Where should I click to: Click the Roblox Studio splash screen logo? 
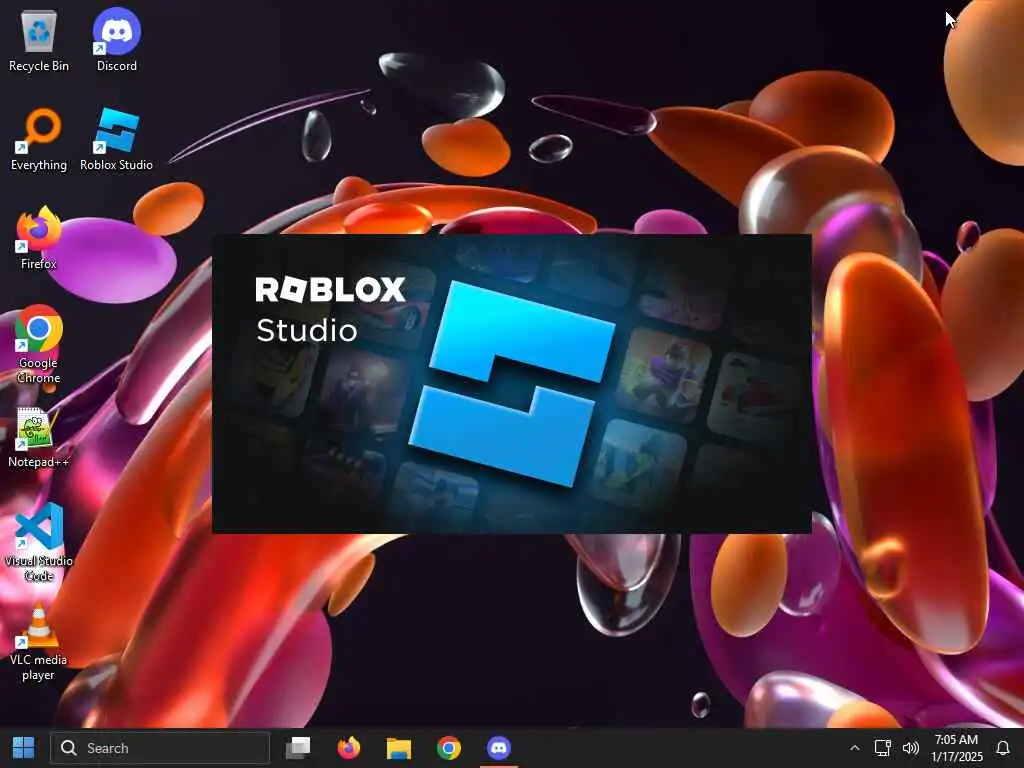click(x=512, y=384)
